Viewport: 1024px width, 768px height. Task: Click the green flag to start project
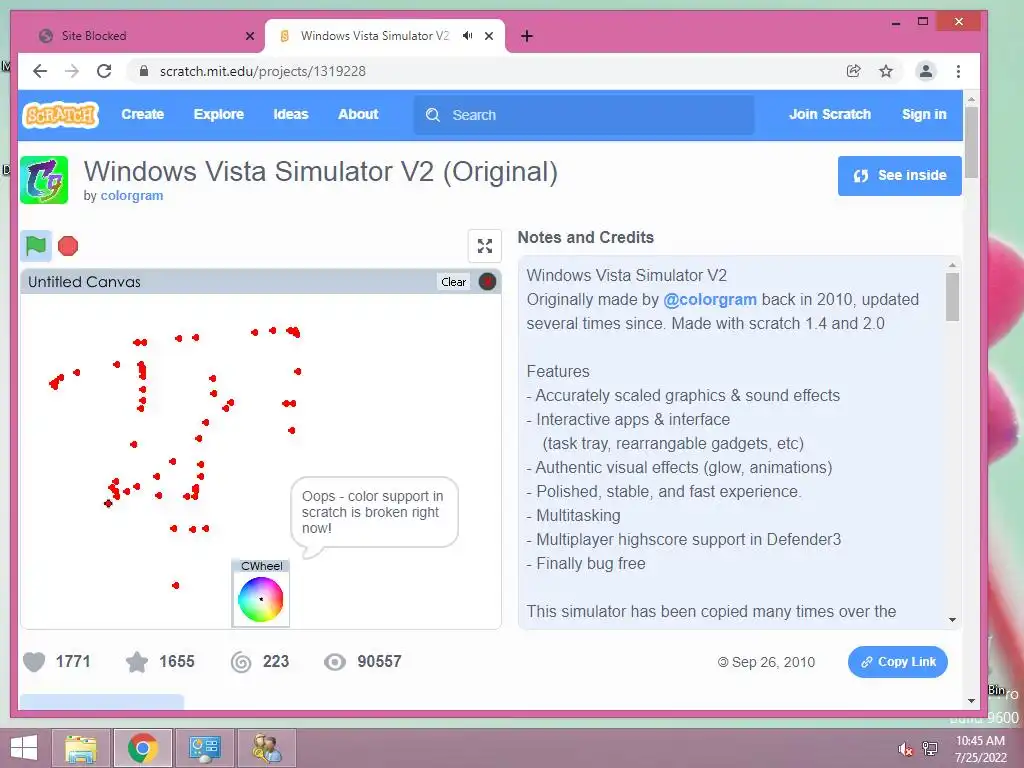[x=35, y=246]
